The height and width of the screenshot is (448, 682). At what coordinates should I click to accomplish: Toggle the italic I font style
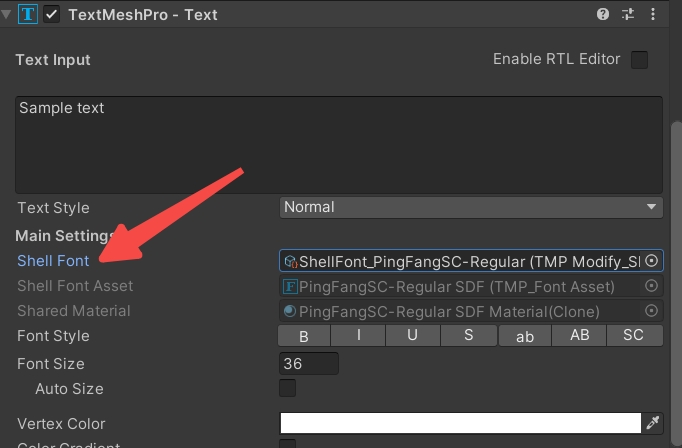359,336
